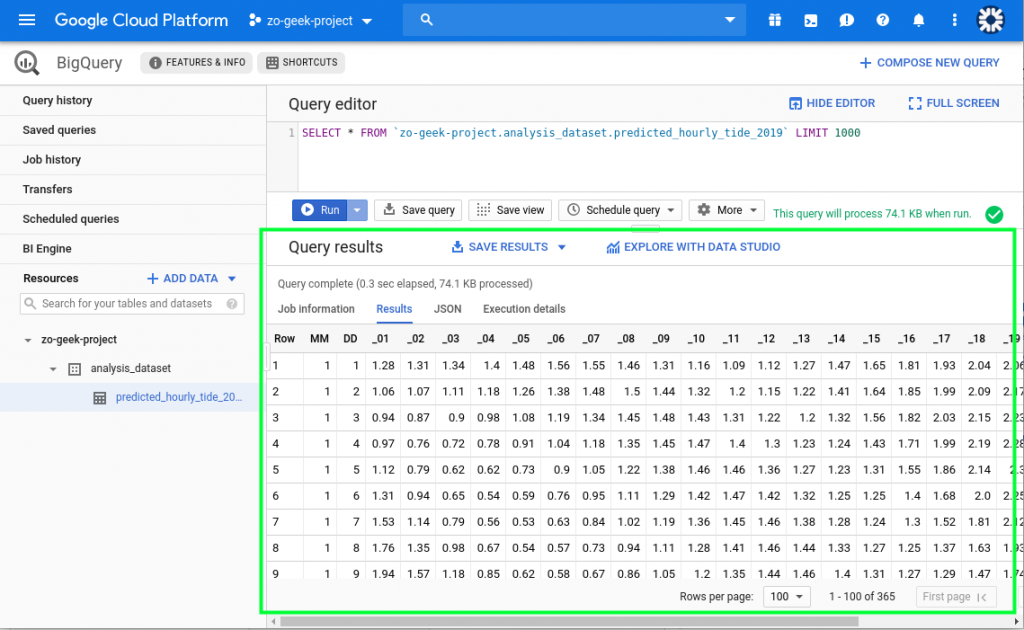Click the search magnifier icon in top bar
Viewport: 1024px width, 630px height.
(x=426, y=20)
